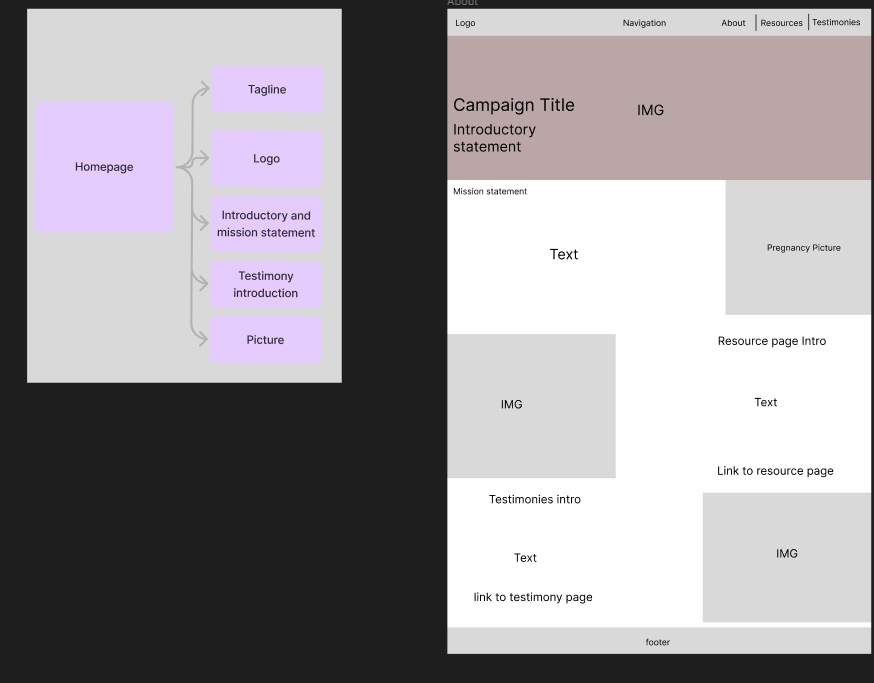Image resolution: width=874 pixels, height=683 pixels.
Task: Open the Testimonies nav item
Action: coord(836,22)
